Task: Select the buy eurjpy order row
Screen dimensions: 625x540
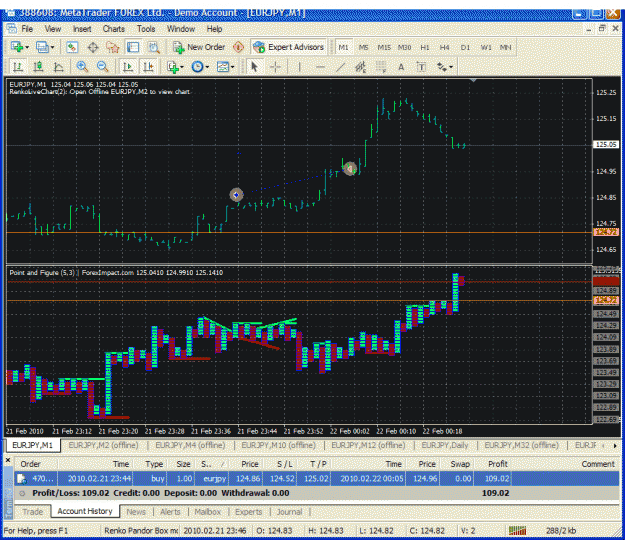Action: tap(317, 478)
